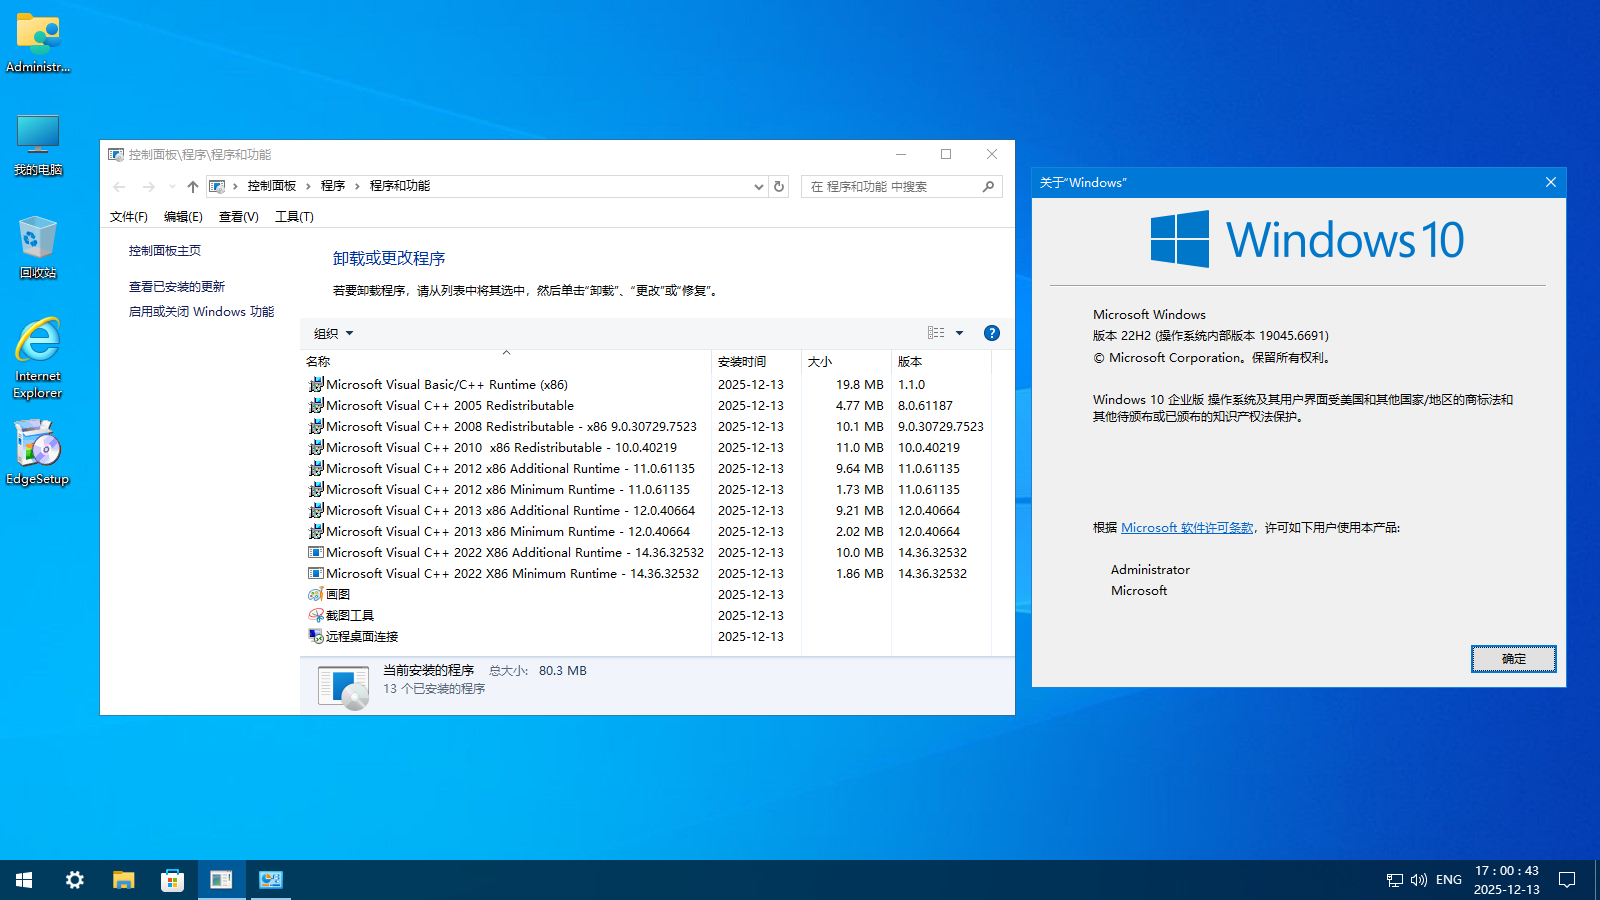Open volume control tray icon
1600x900 pixels.
[1419, 880]
